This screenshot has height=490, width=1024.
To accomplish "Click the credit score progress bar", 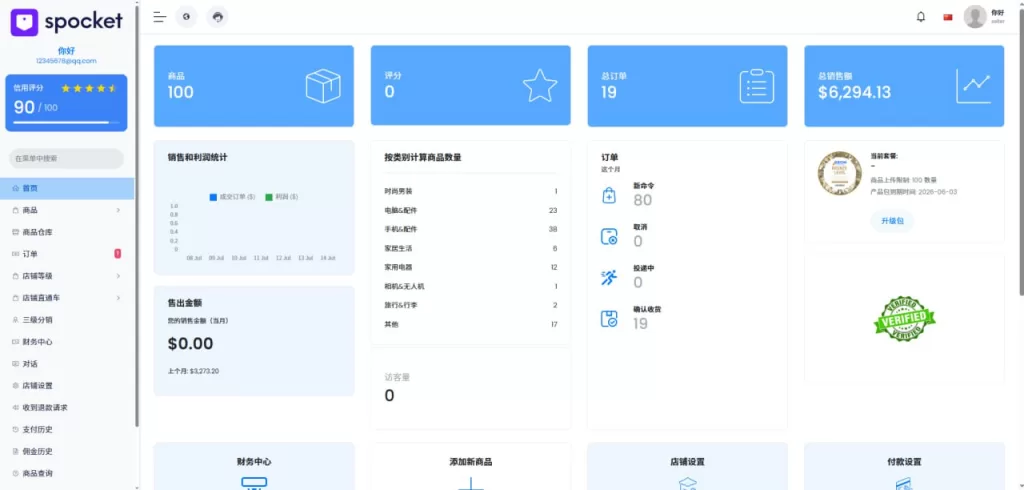I will (x=67, y=122).
